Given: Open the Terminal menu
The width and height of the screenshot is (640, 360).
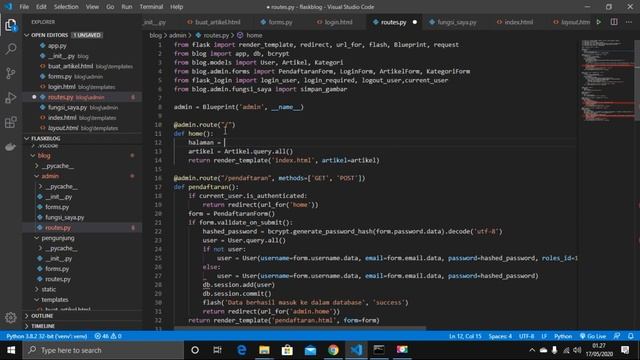Looking at the screenshot, I should (151, 7).
